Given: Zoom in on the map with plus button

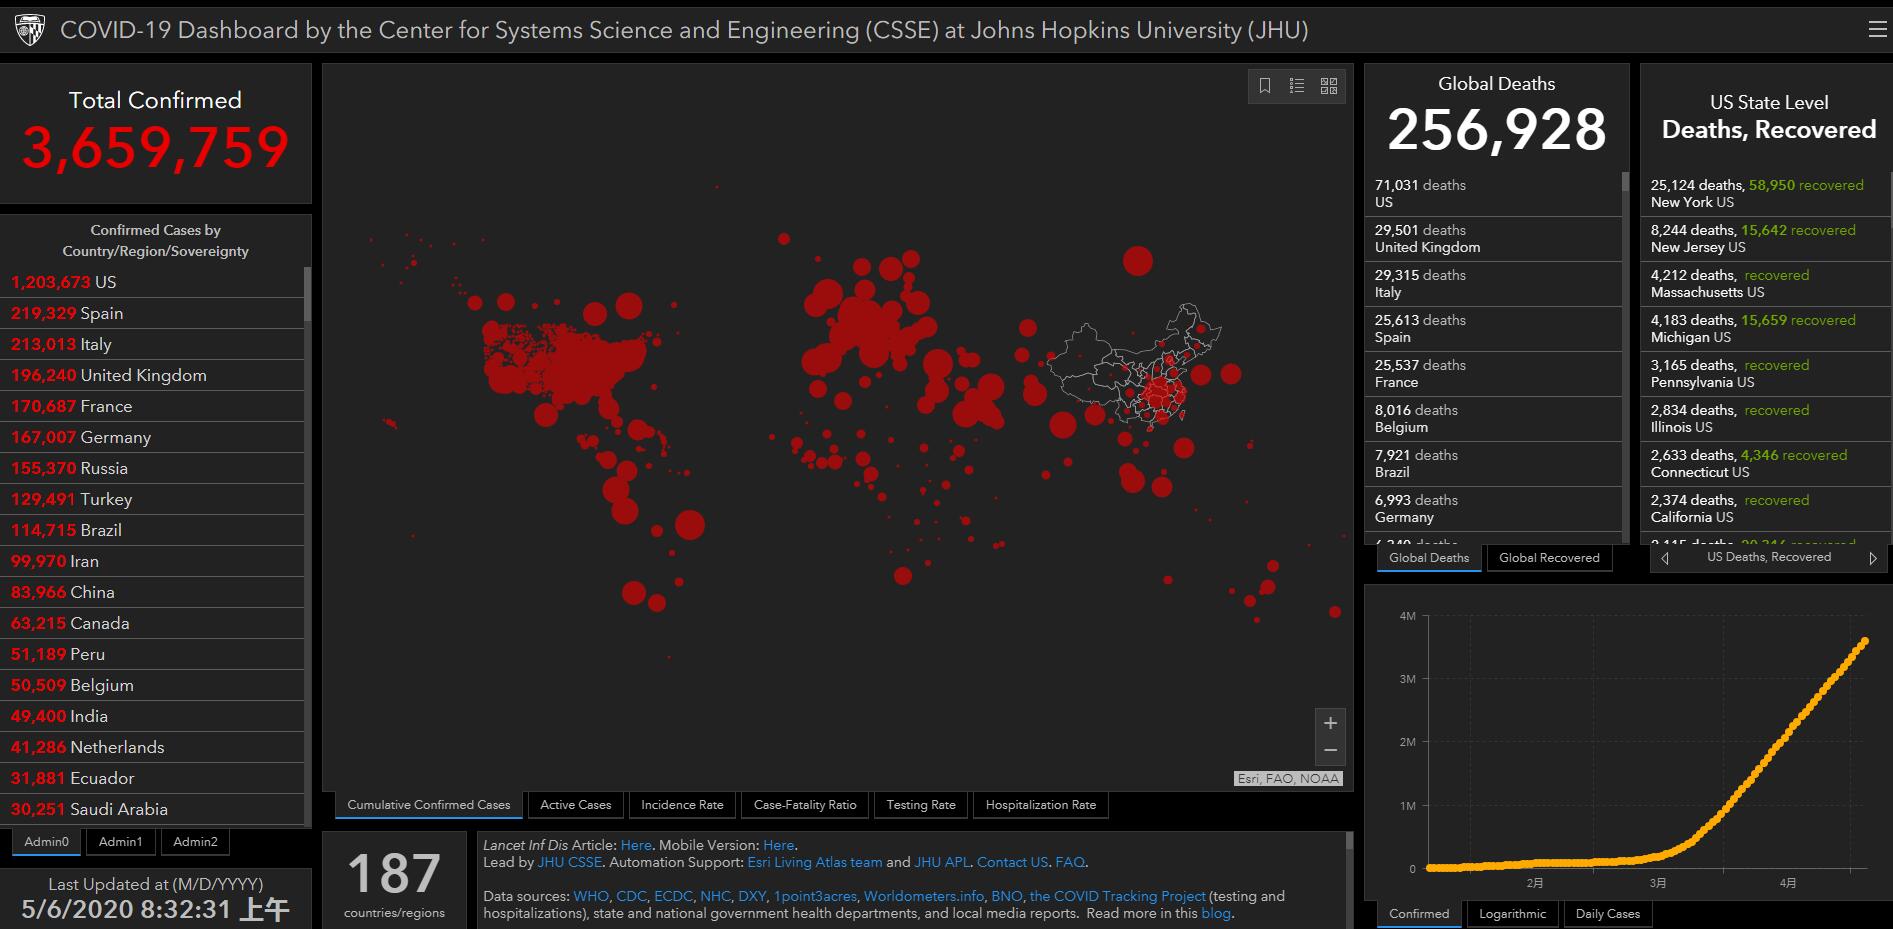Looking at the screenshot, I should tap(1330, 723).
